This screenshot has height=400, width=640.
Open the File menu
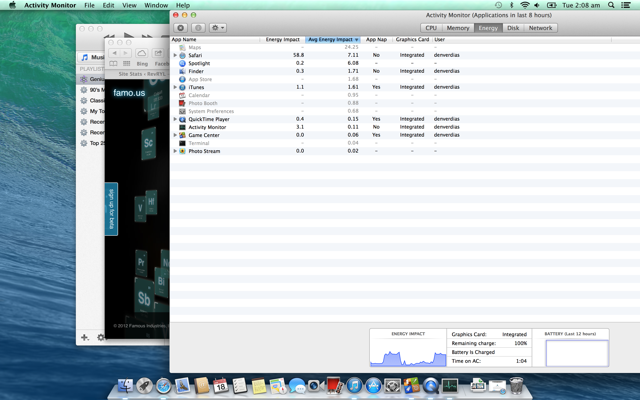[89, 5]
